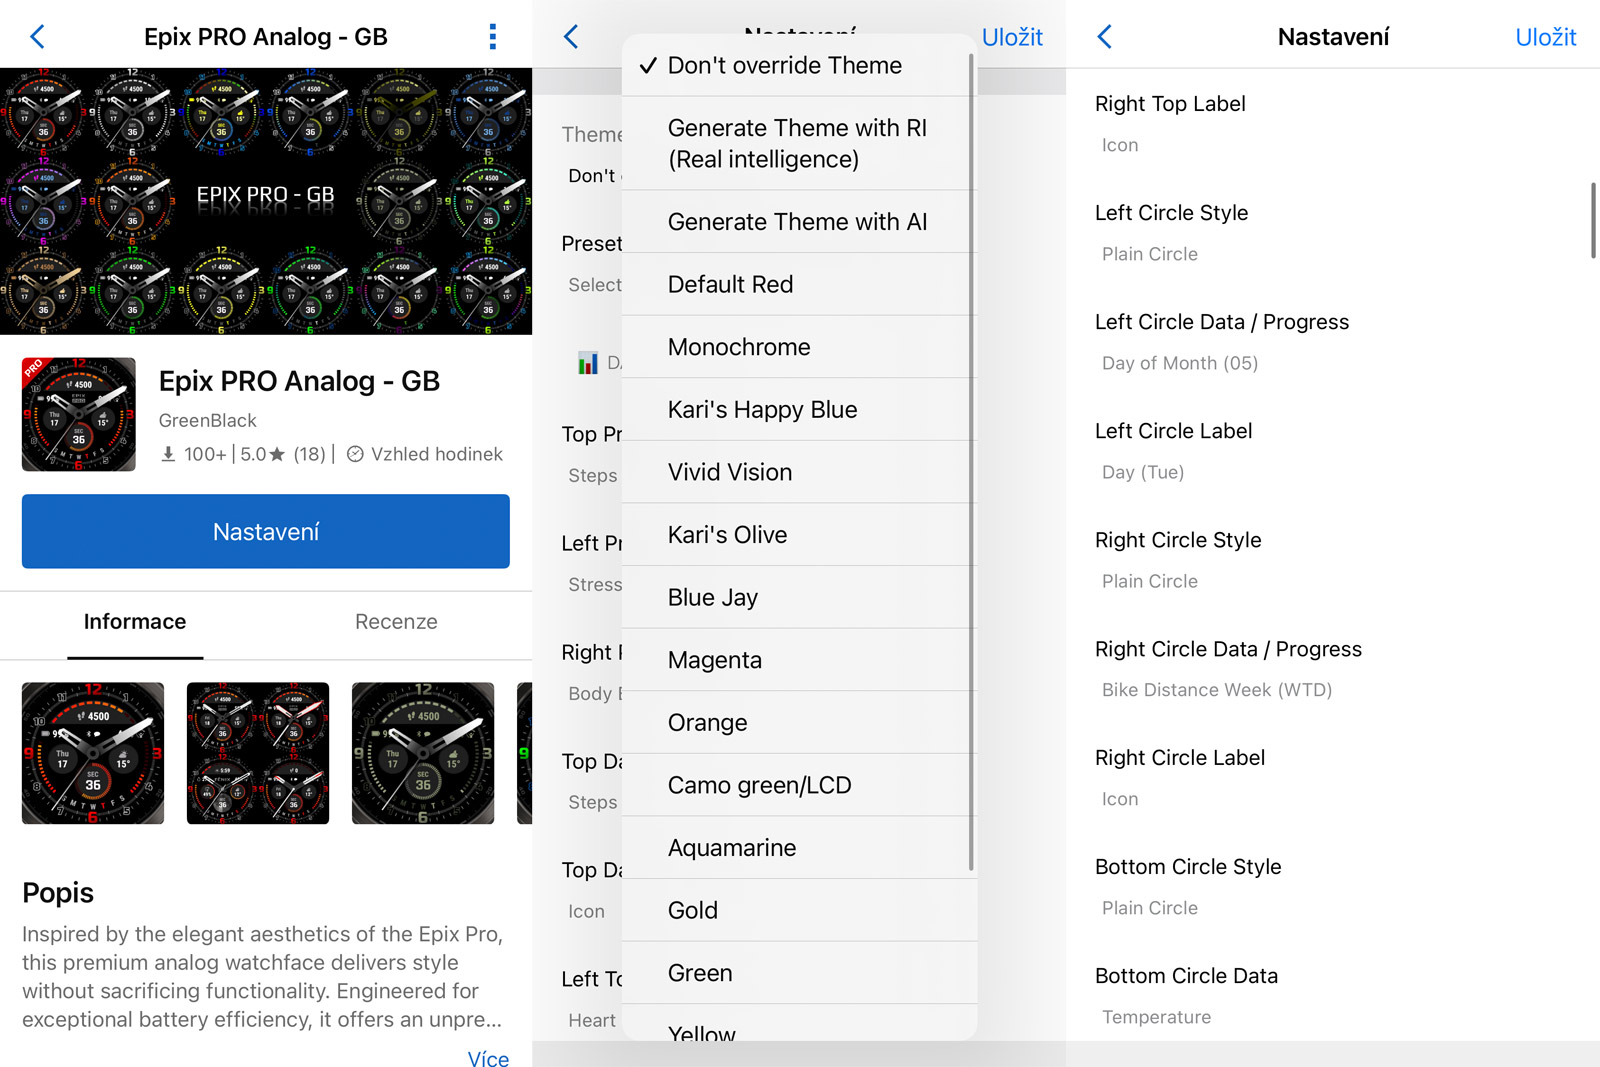Pick Kari's Happy Blue theme
This screenshot has height=1067, width=1600.
799,409
